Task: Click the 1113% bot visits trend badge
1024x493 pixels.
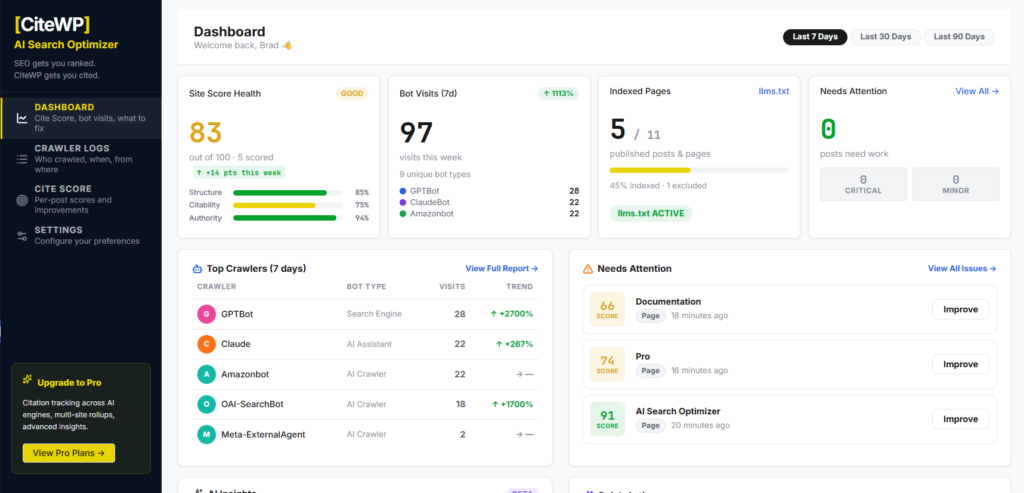Action: pyautogui.click(x=558, y=93)
